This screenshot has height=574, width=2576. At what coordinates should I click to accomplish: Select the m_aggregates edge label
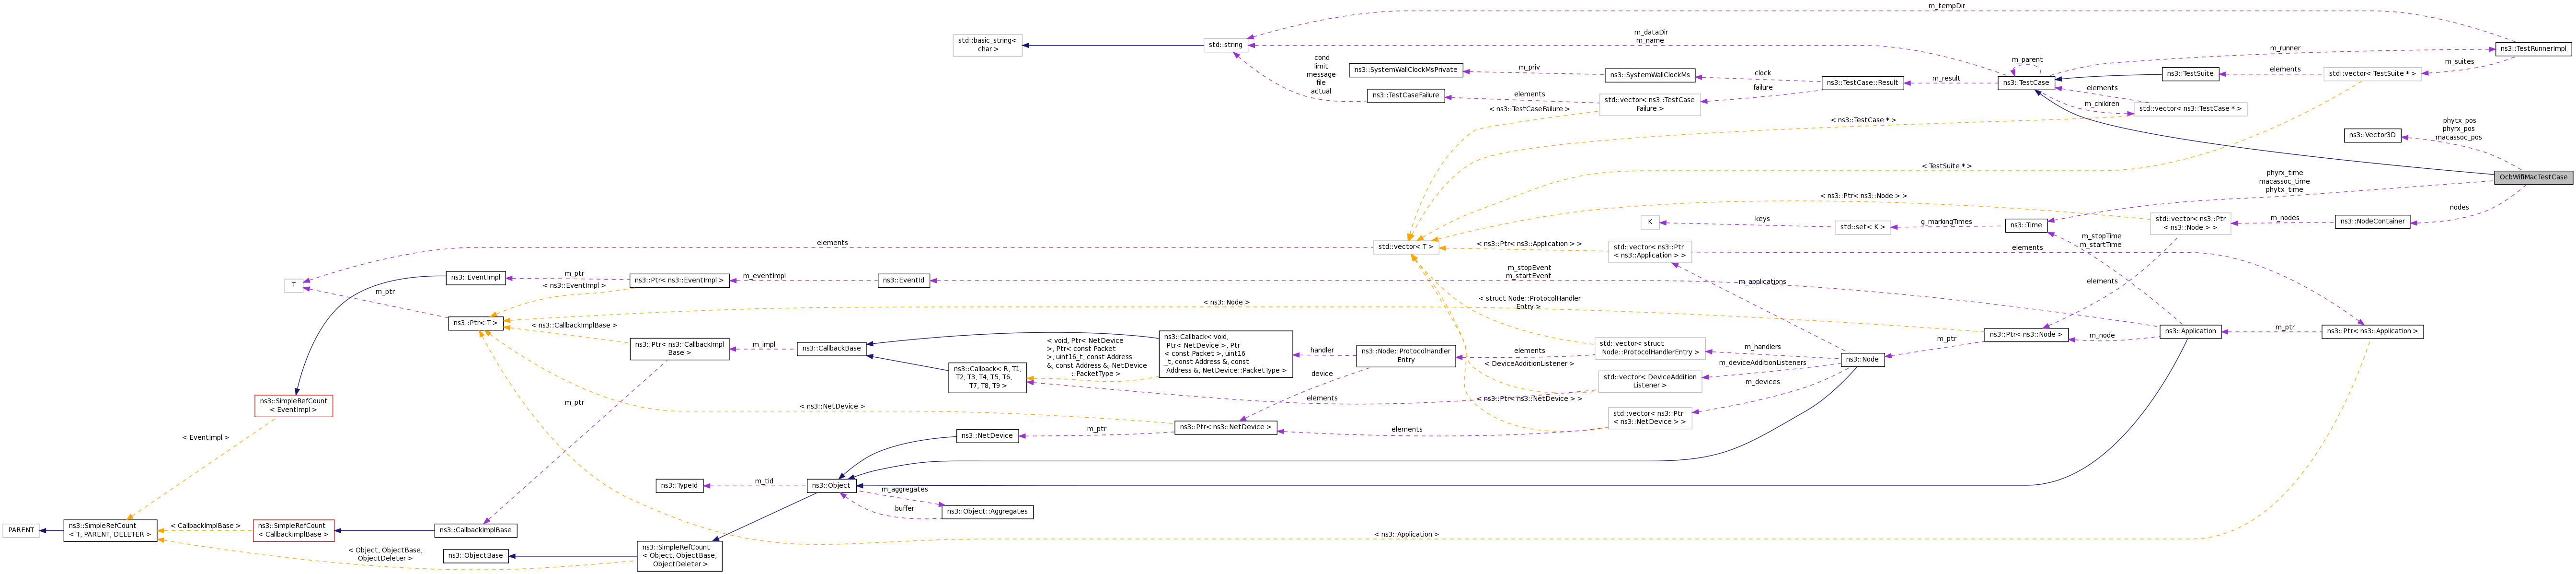click(904, 490)
